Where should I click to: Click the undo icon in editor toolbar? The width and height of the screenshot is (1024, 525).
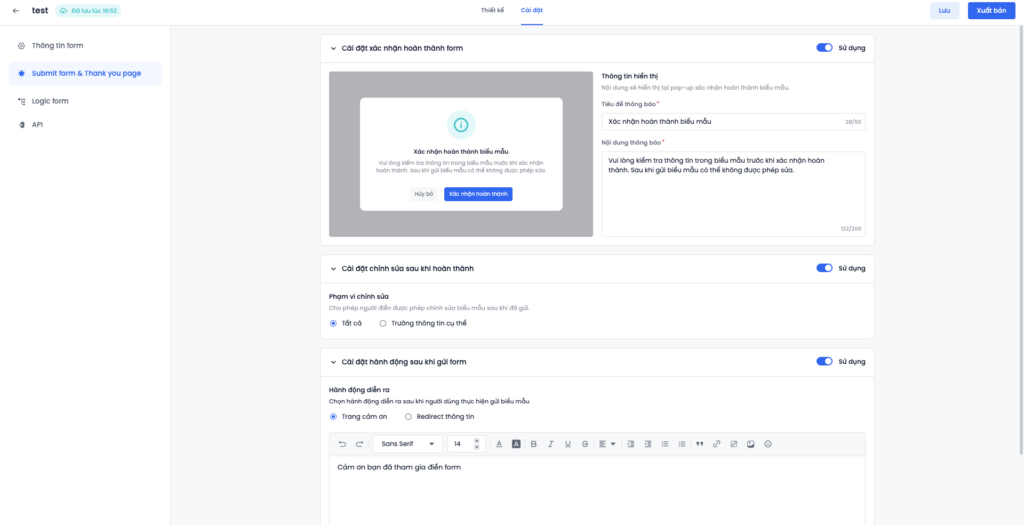pyautogui.click(x=343, y=444)
